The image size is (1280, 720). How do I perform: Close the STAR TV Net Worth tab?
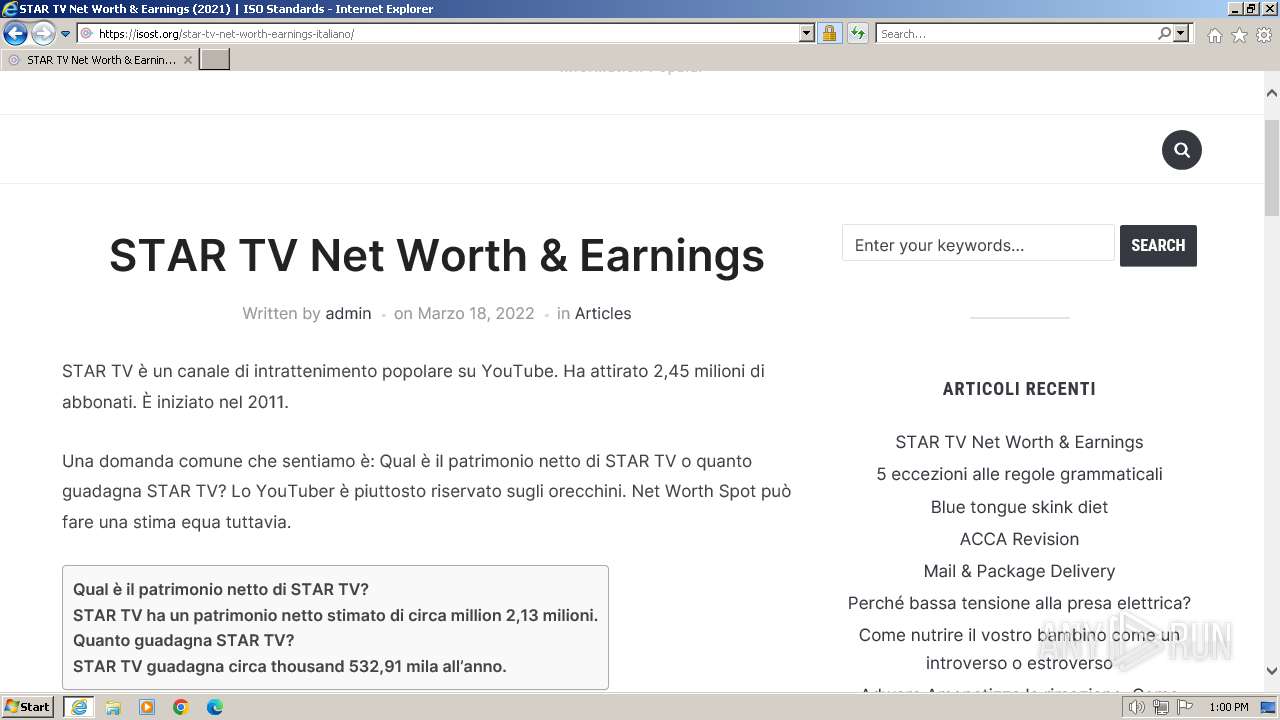pos(187,60)
